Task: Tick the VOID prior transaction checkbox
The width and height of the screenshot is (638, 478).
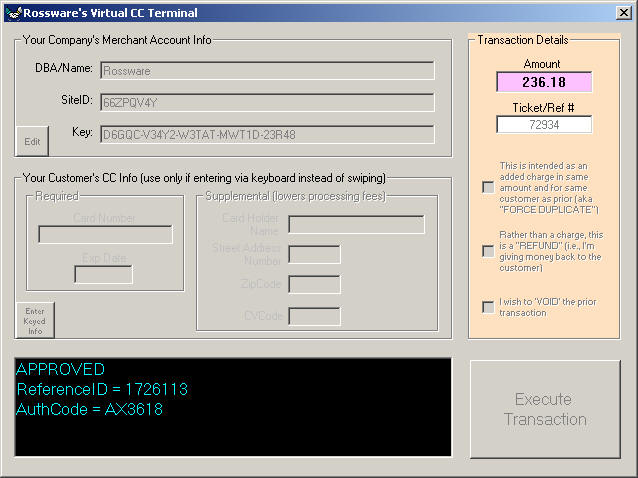Action: coord(488,307)
